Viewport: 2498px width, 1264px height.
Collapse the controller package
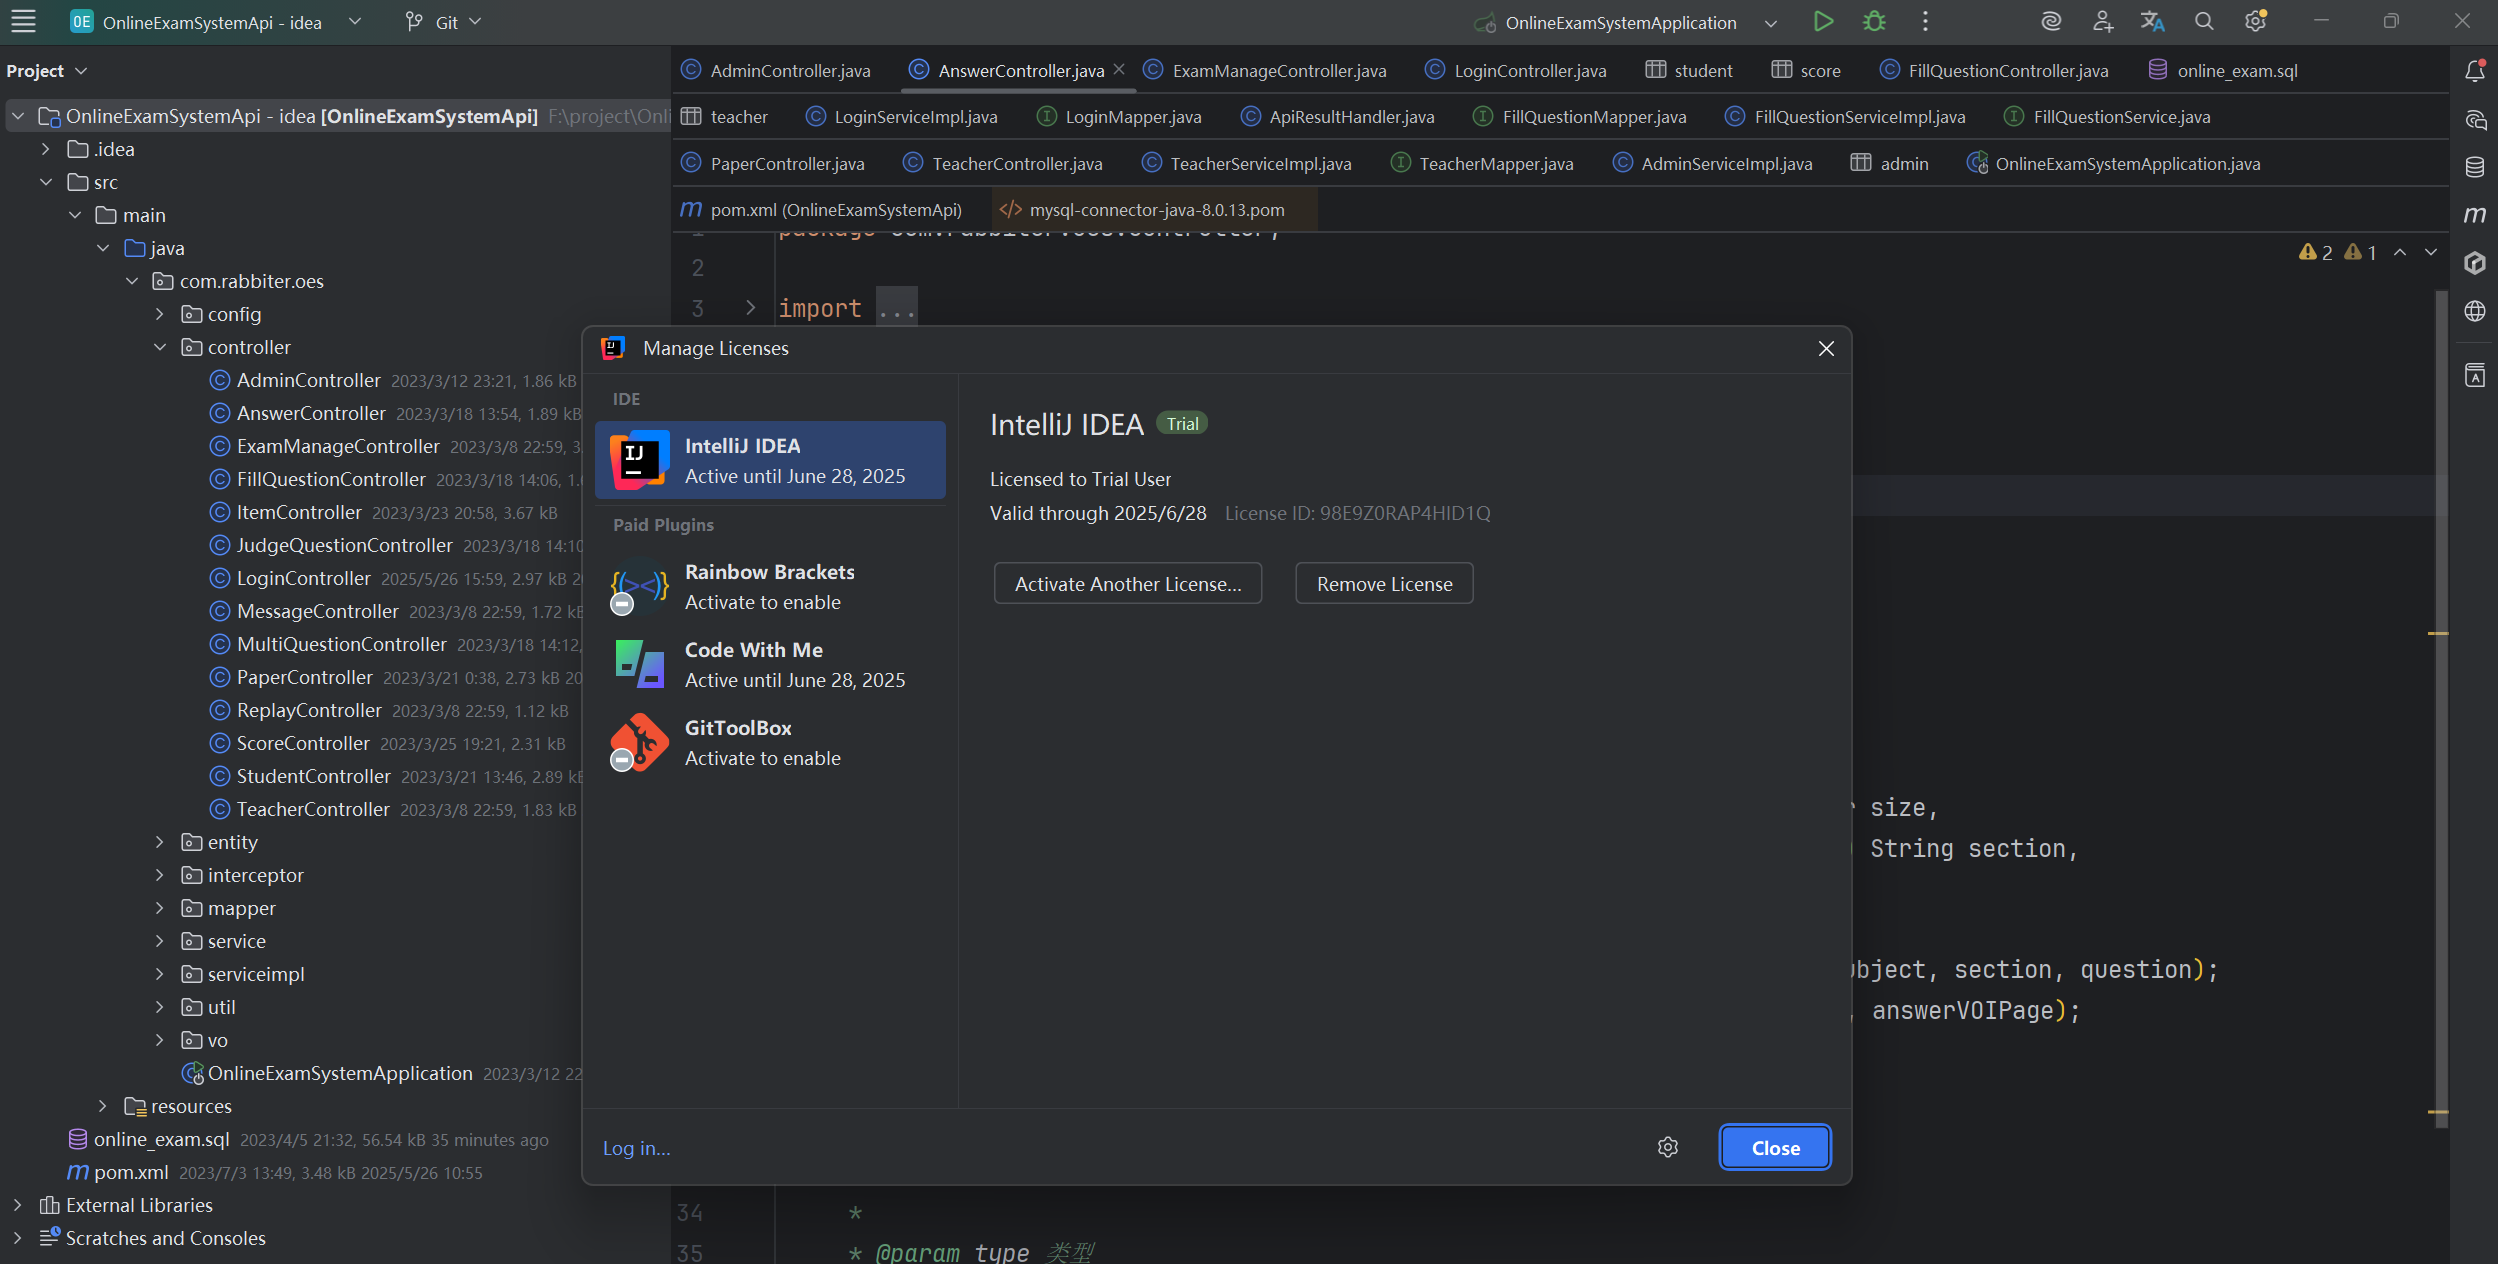(x=160, y=347)
